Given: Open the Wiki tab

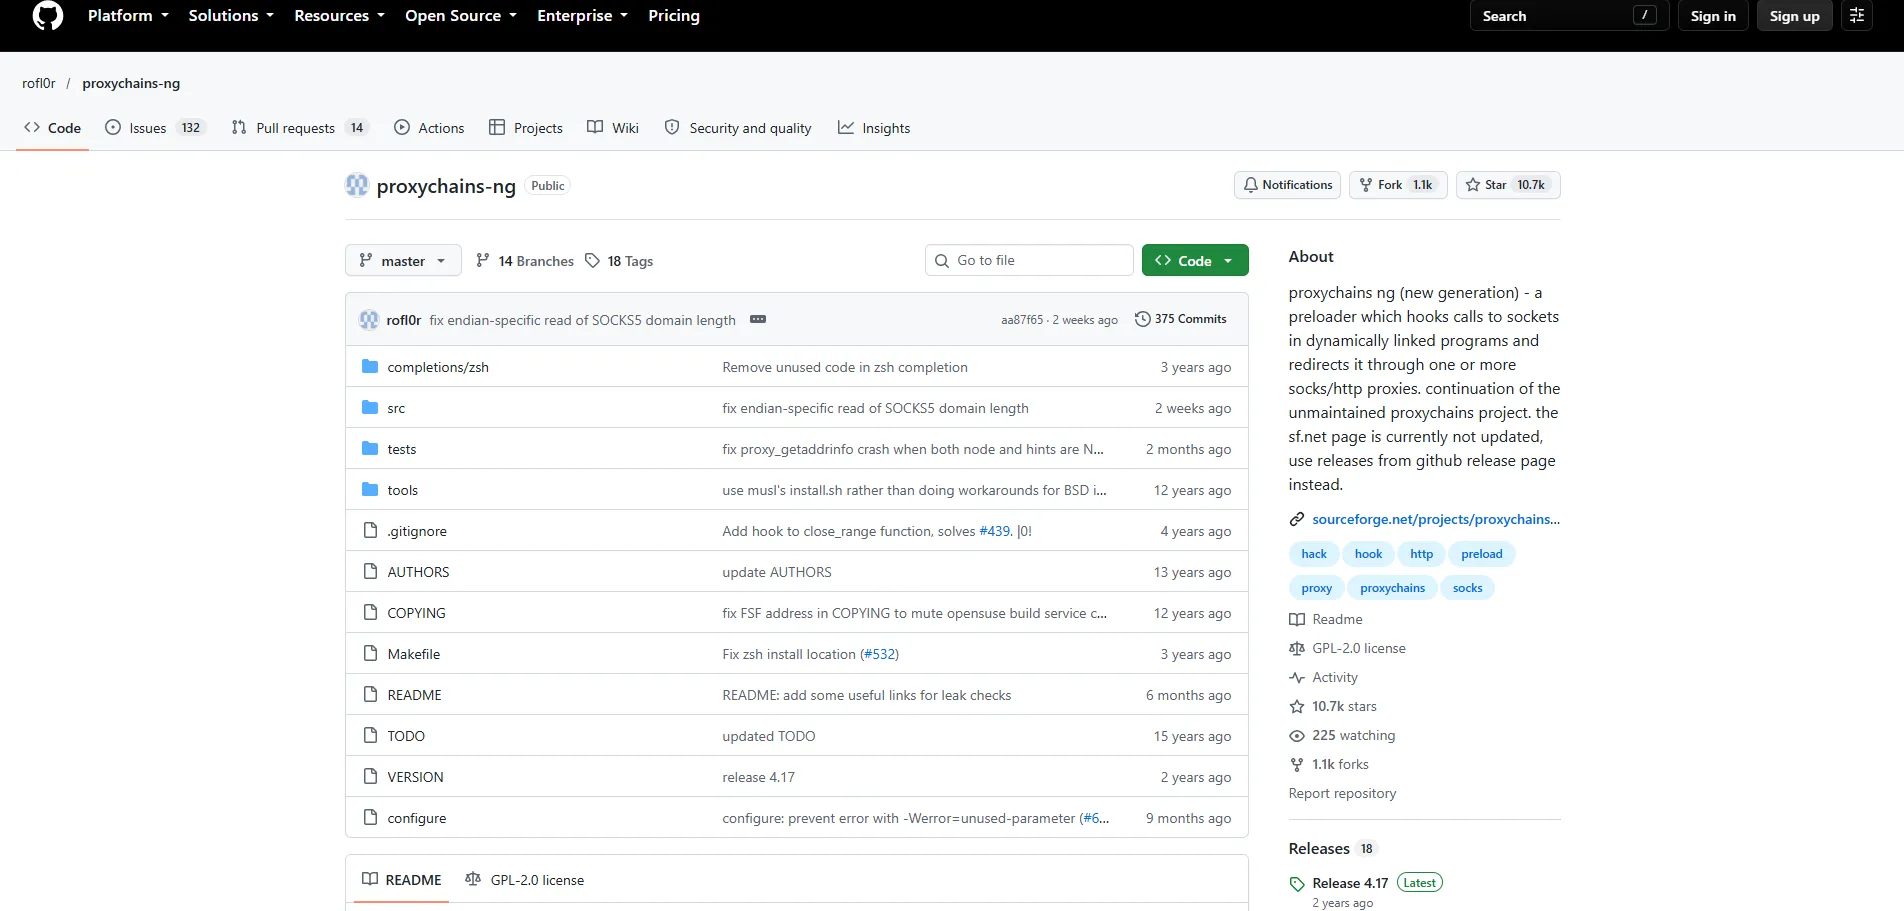Looking at the screenshot, I should (x=613, y=128).
